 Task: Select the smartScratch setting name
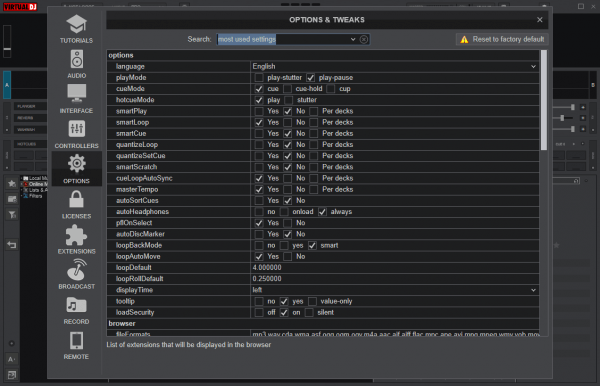point(137,167)
